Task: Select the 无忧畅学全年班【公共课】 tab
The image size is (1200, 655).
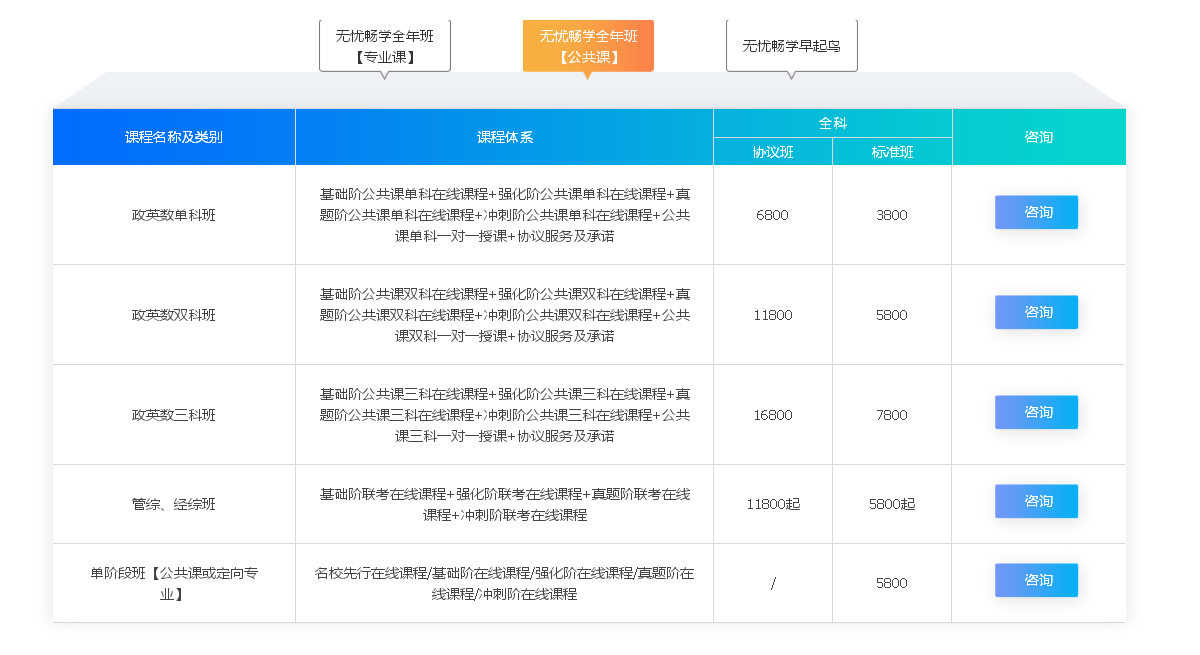Action: pyautogui.click(x=588, y=44)
